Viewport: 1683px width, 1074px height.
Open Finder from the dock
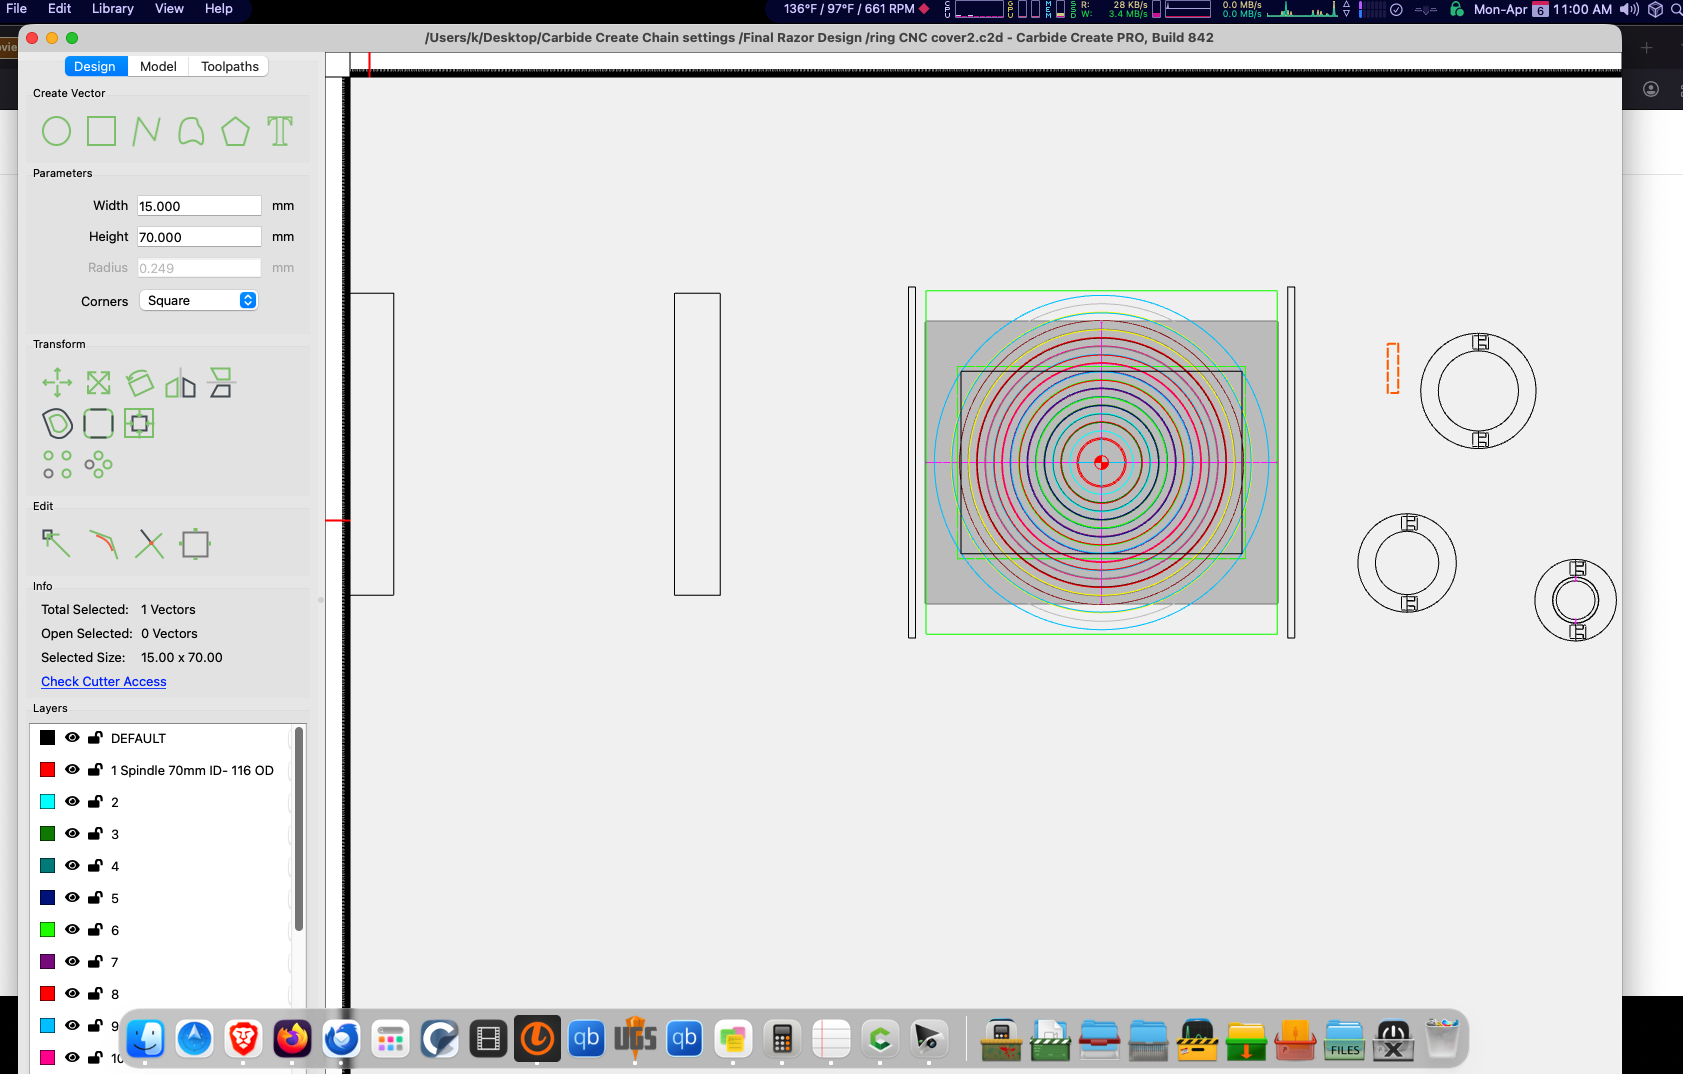(146, 1039)
